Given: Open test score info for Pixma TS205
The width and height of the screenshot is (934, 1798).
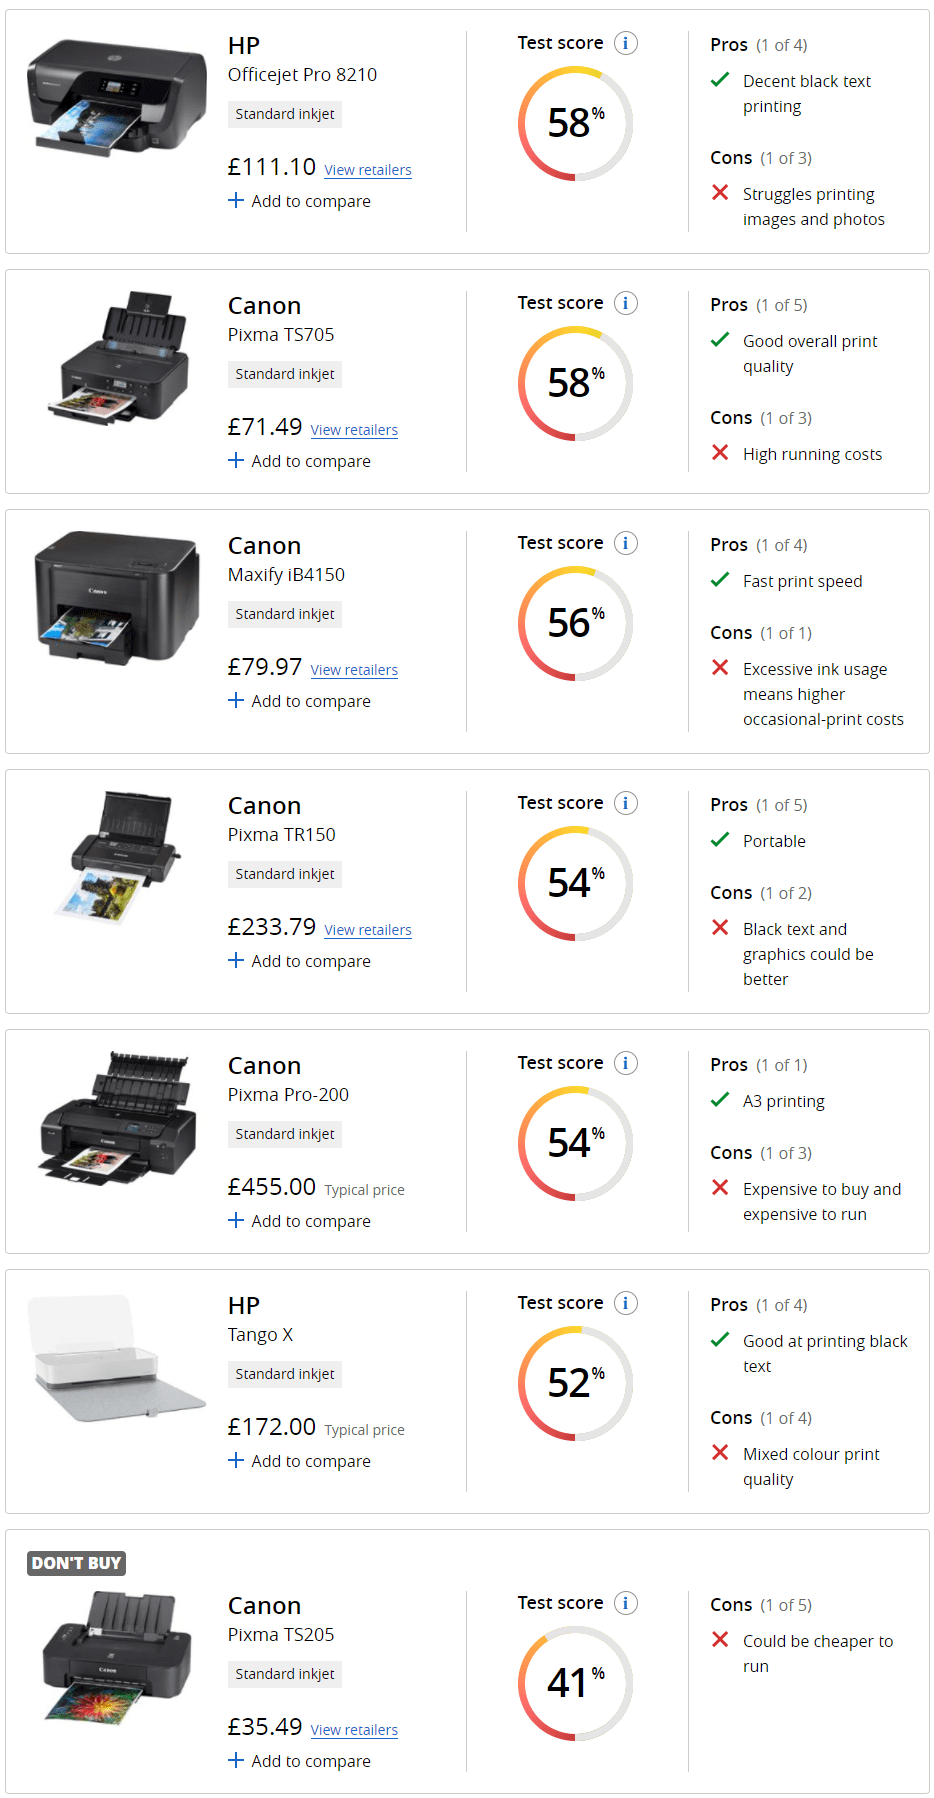Looking at the screenshot, I should (626, 1603).
